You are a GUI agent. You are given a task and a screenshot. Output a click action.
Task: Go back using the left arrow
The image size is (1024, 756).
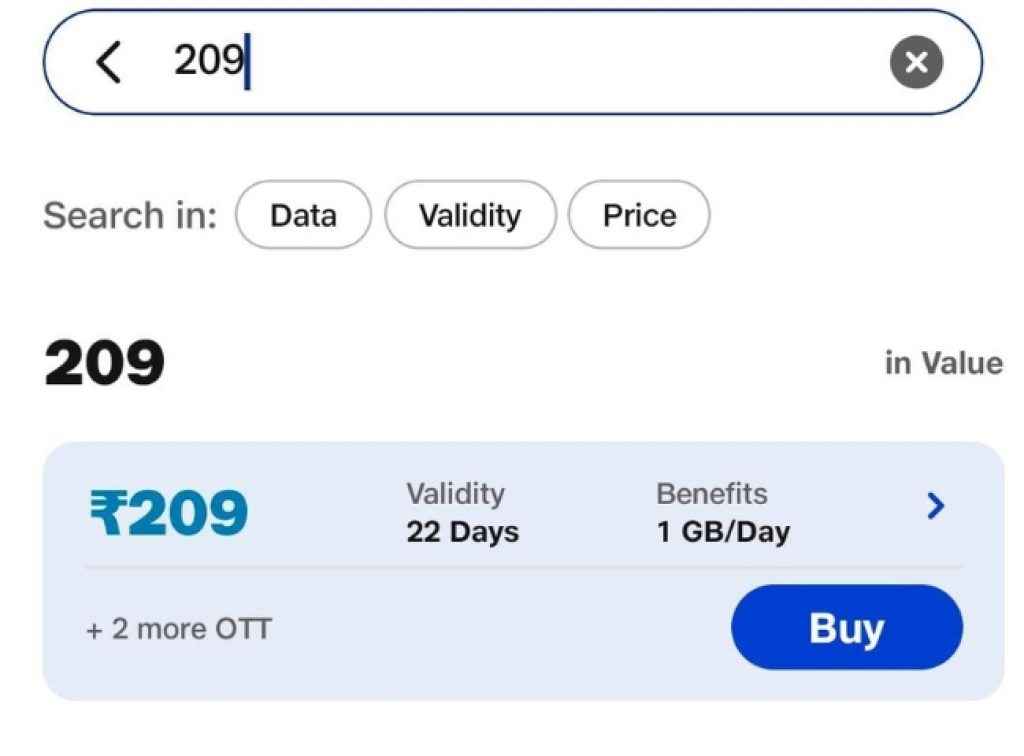coord(108,63)
